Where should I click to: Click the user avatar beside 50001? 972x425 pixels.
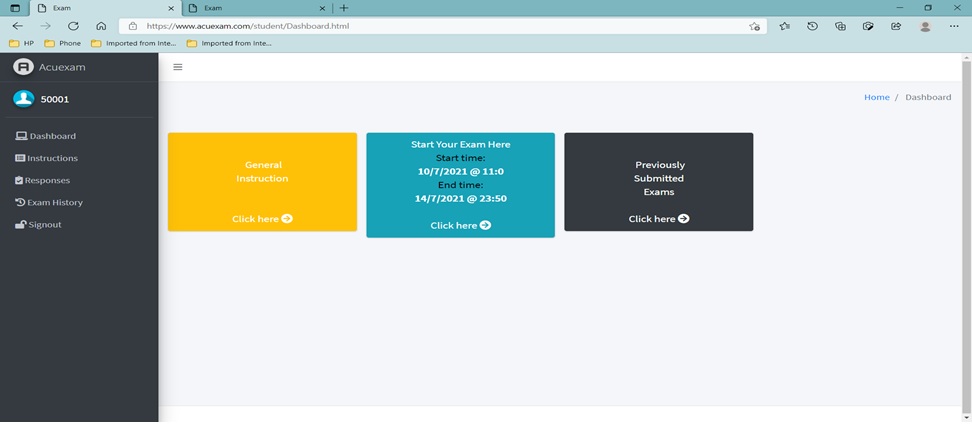pyautogui.click(x=23, y=99)
